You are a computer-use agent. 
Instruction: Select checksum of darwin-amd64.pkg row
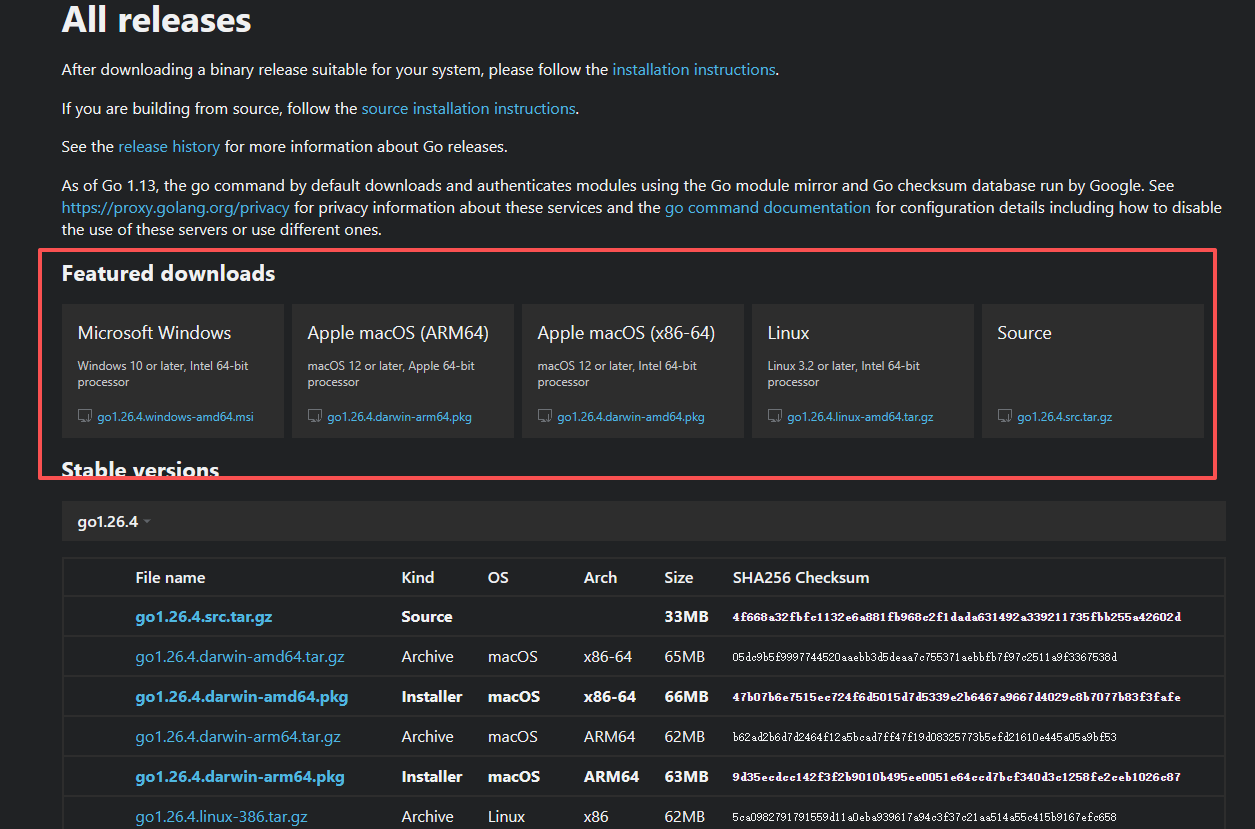pos(956,697)
